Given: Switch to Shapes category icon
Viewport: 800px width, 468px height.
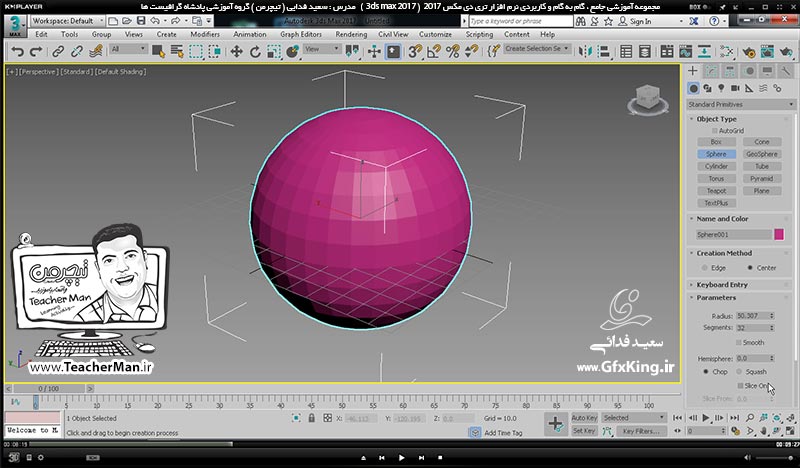Looking at the screenshot, I should pyautogui.click(x=707, y=88).
